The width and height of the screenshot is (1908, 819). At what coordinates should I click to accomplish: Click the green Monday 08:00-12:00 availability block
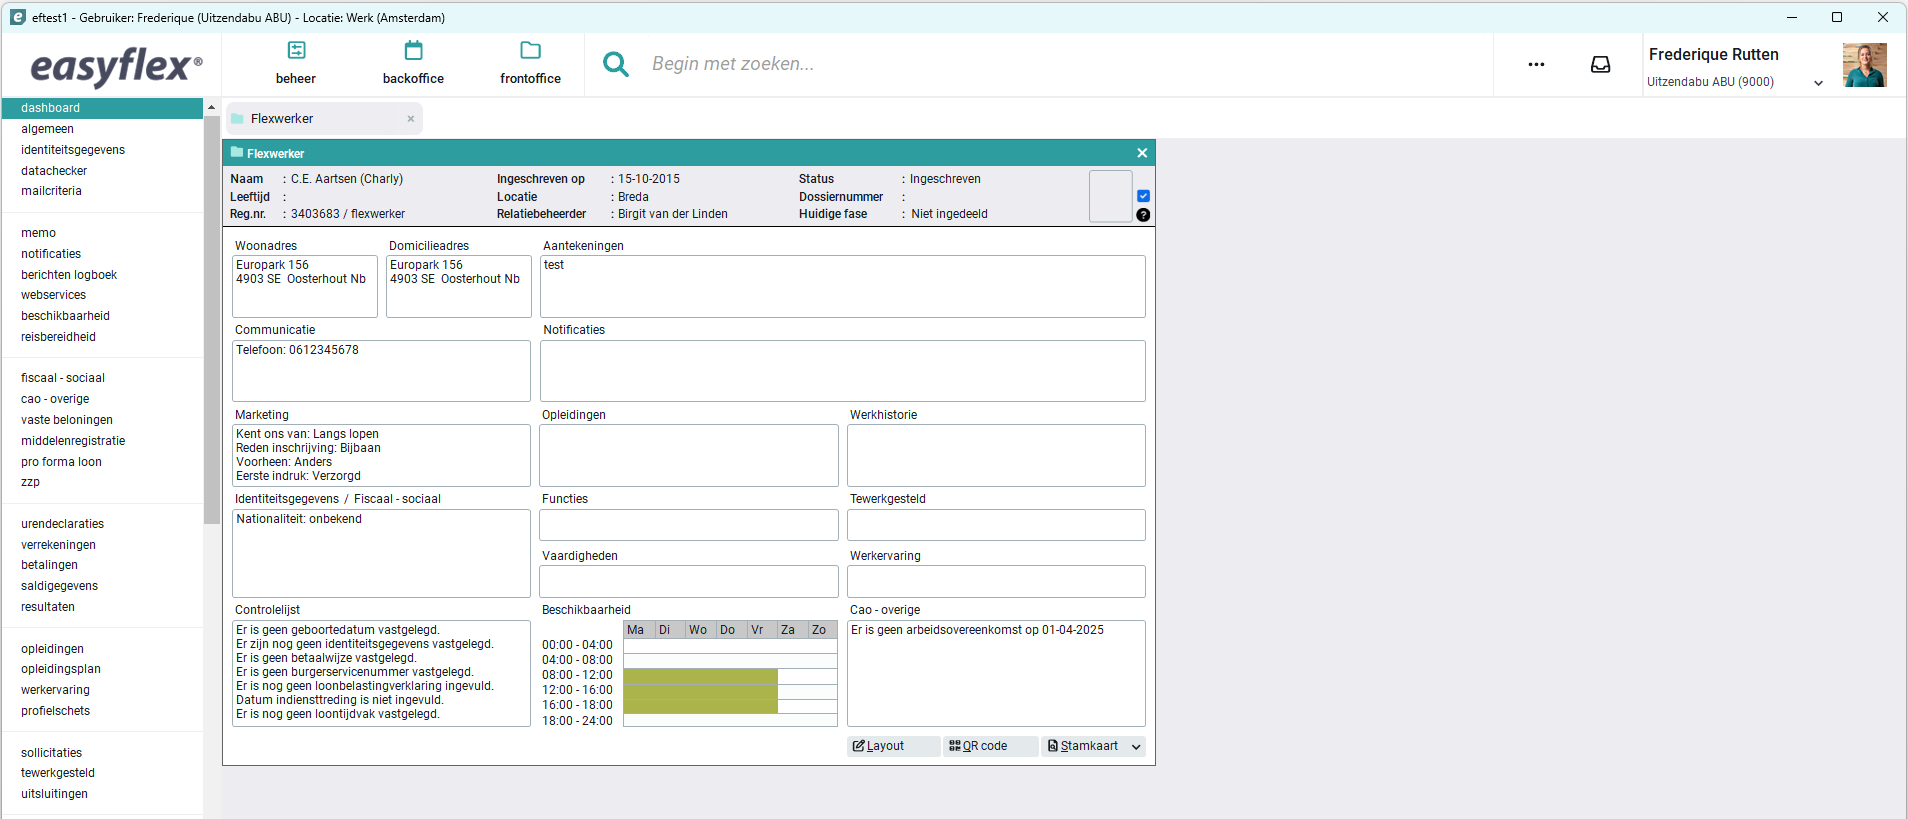(x=638, y=675)
